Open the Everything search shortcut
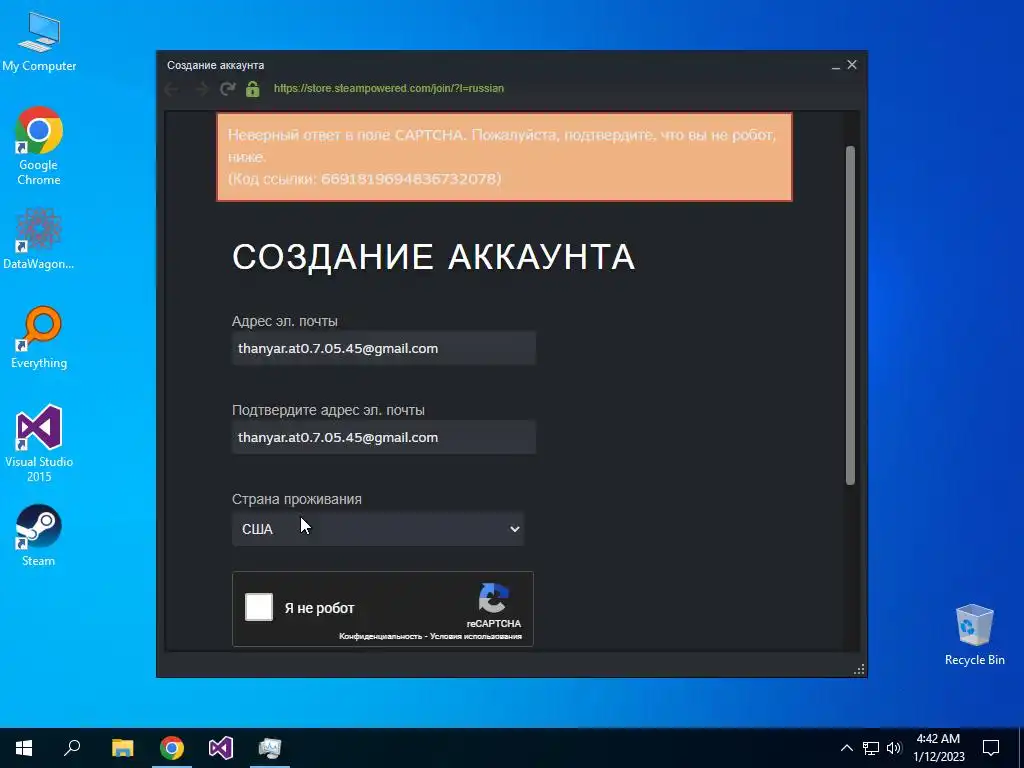 pyautogui.click(x=39, y=337)
